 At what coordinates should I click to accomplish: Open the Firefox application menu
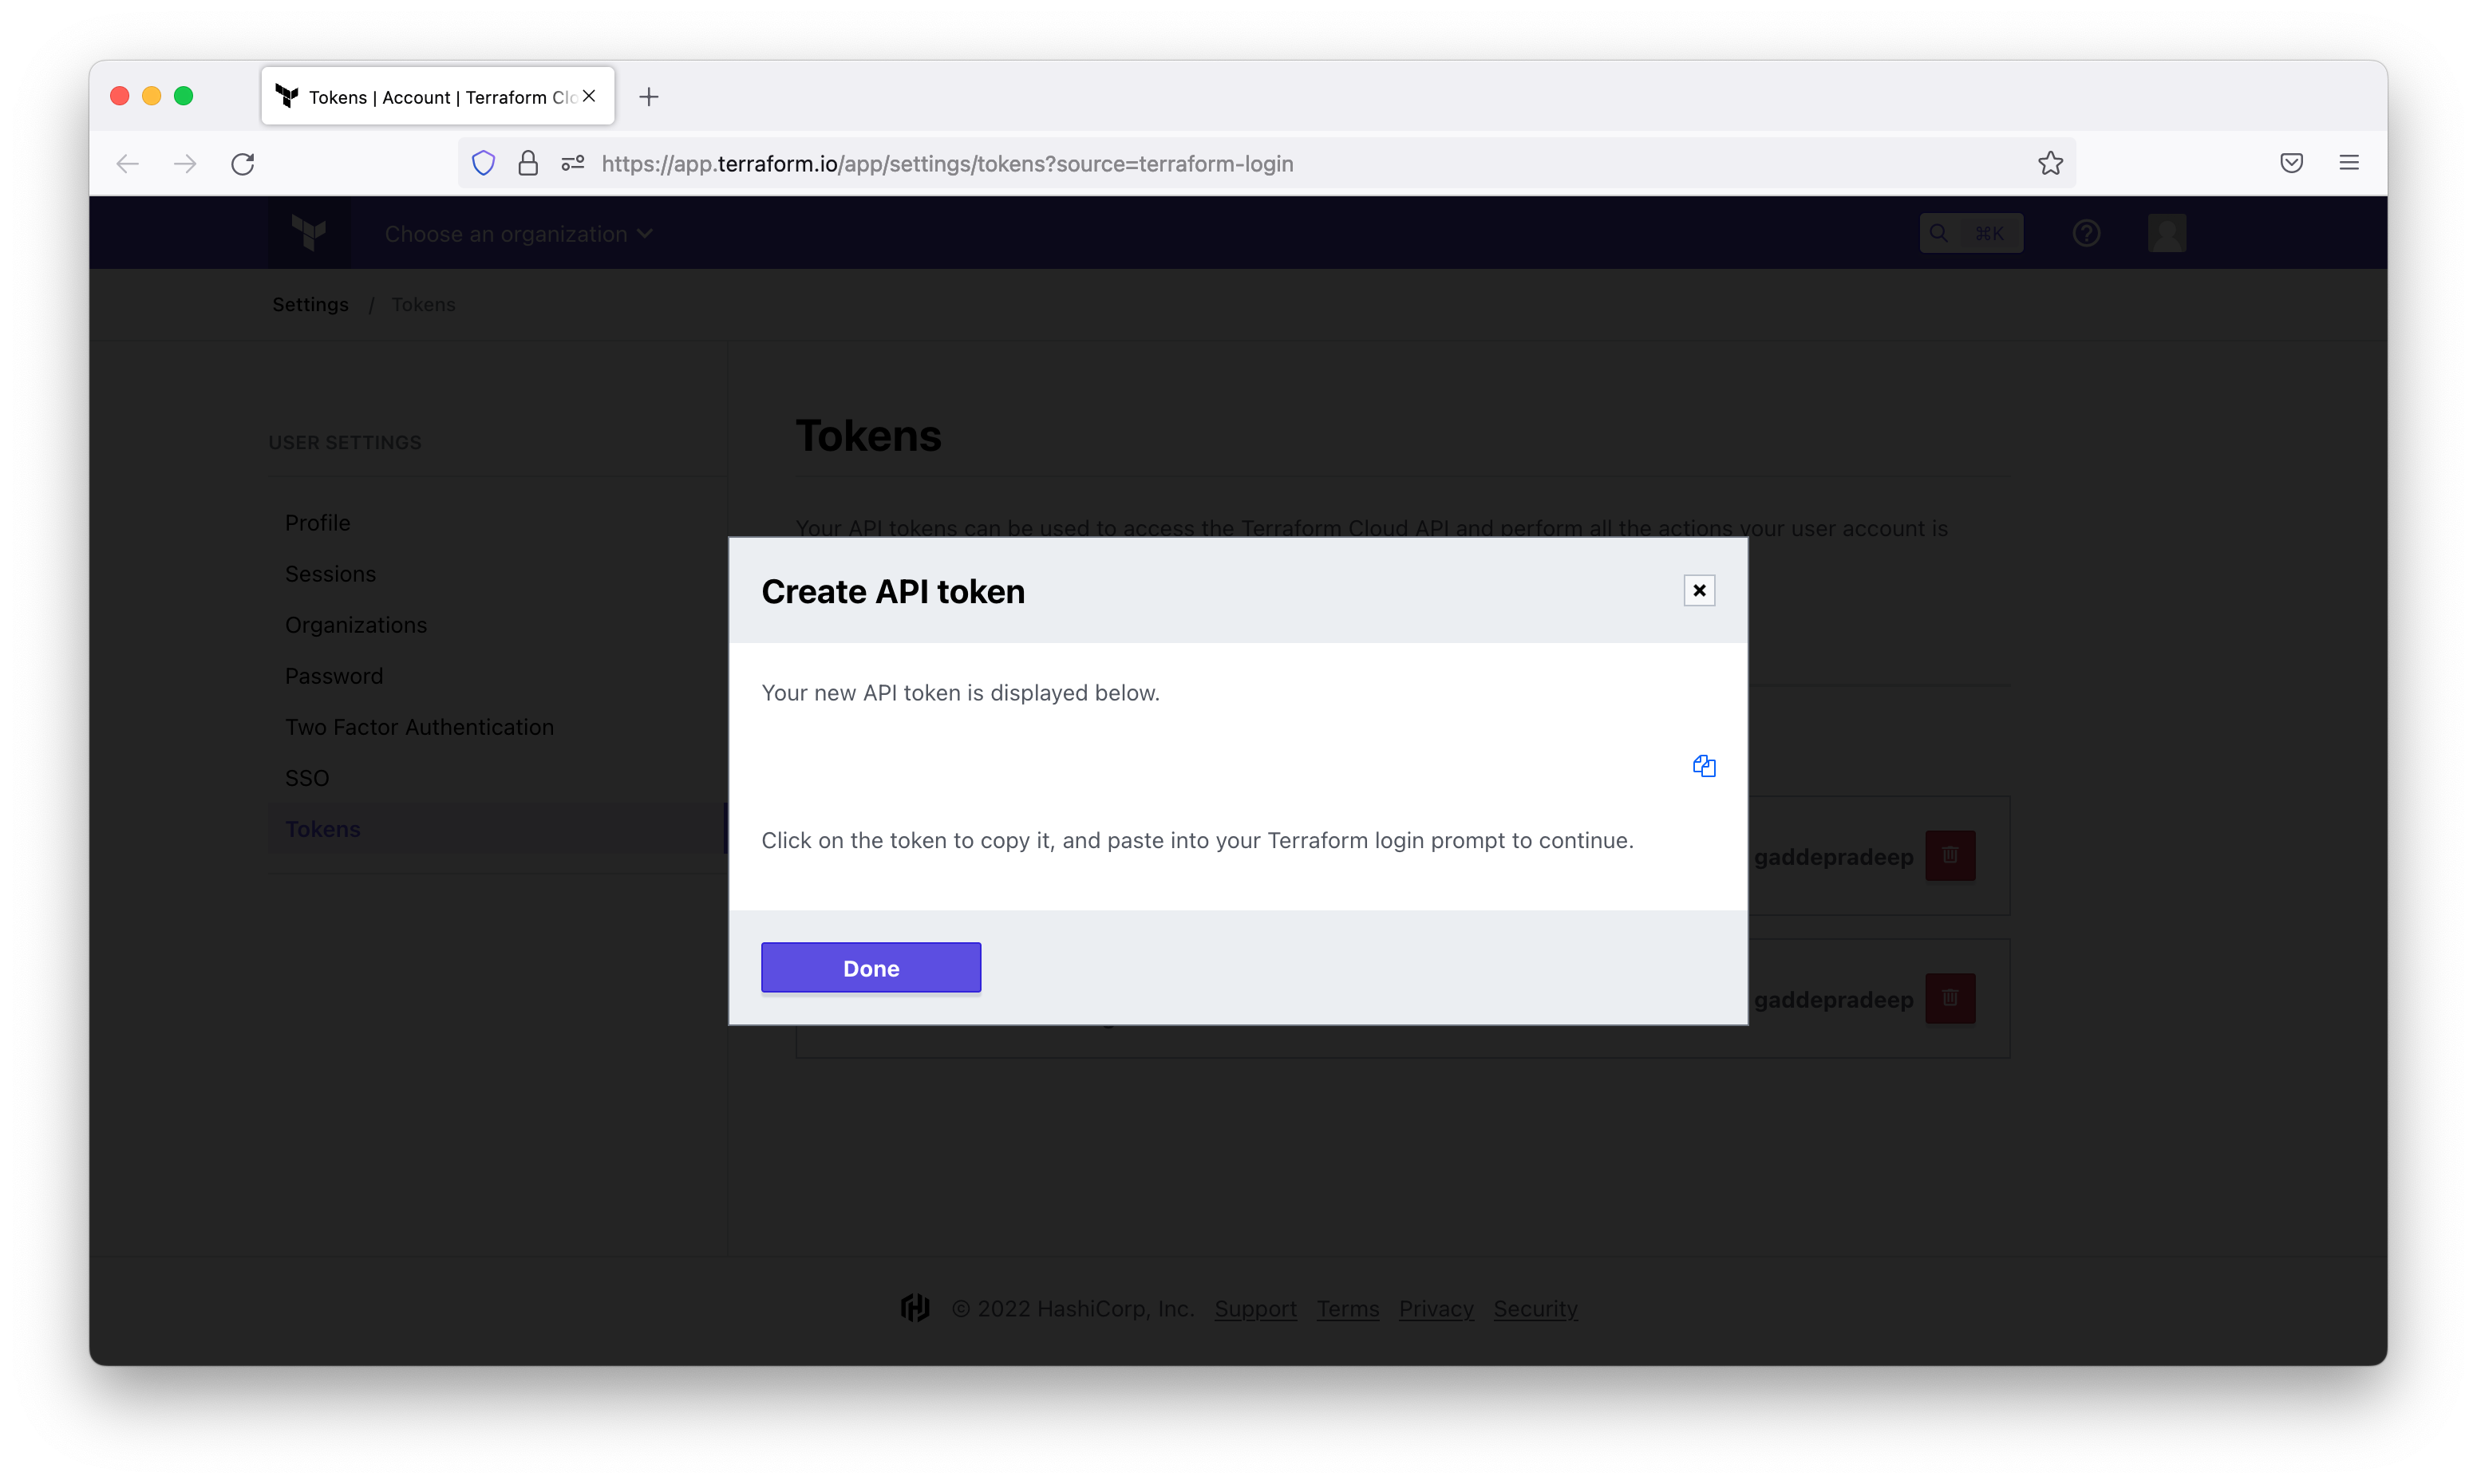pyautogui.click(x=2349, y=163)
